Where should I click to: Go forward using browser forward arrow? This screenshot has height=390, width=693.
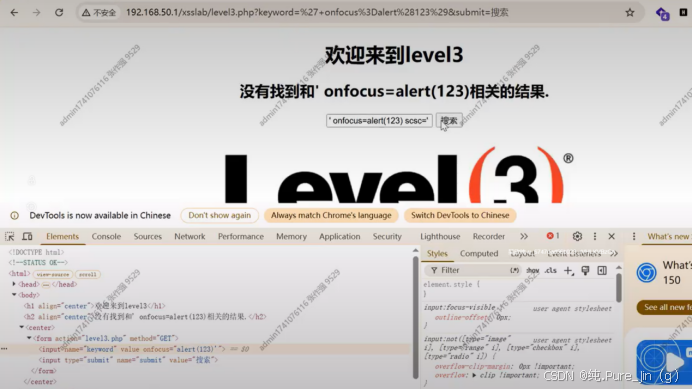click(x=36, y=12)
